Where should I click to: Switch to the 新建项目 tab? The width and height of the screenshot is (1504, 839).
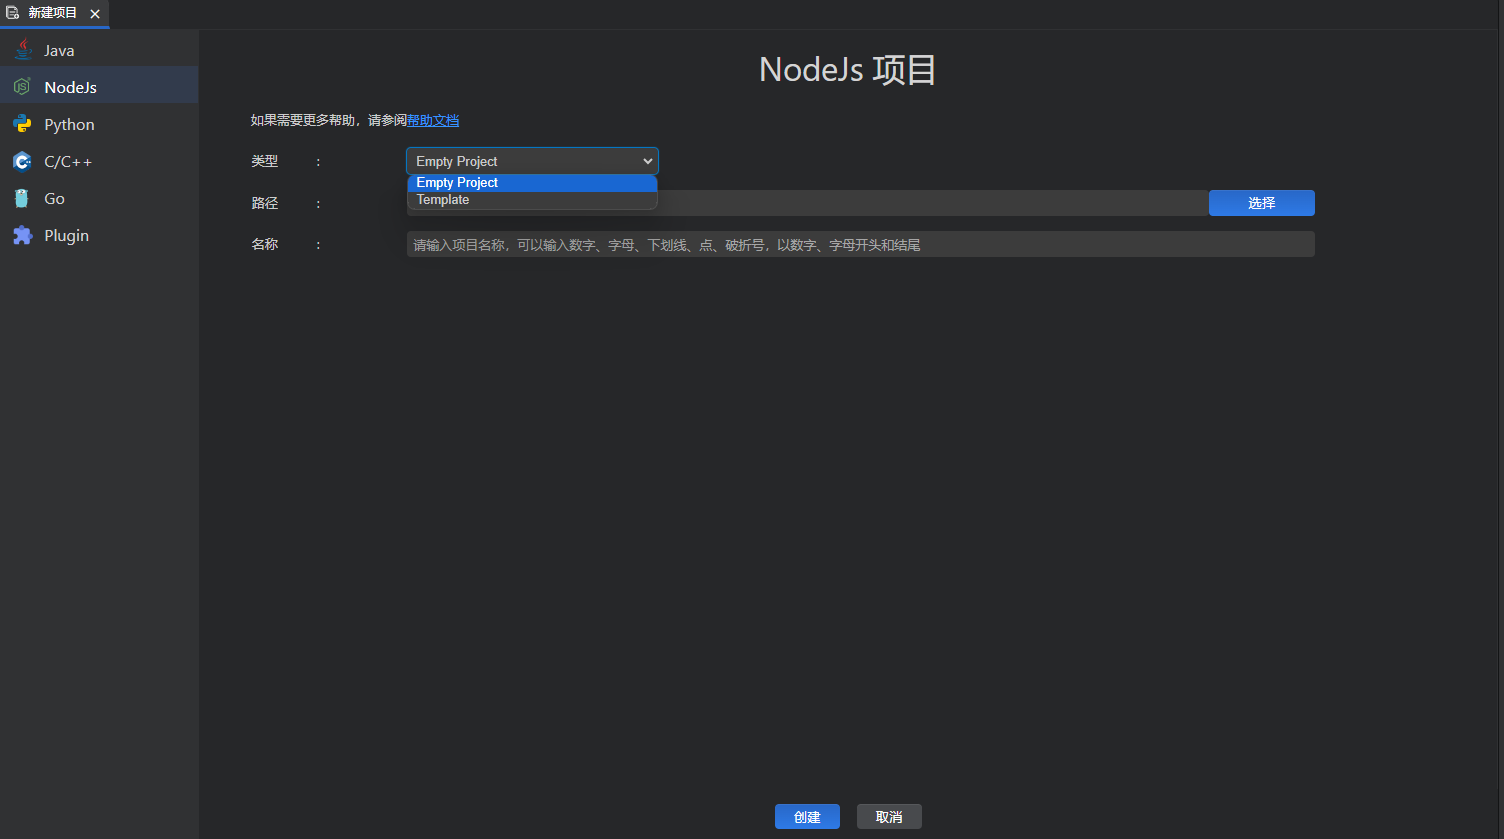pos(54,13)
